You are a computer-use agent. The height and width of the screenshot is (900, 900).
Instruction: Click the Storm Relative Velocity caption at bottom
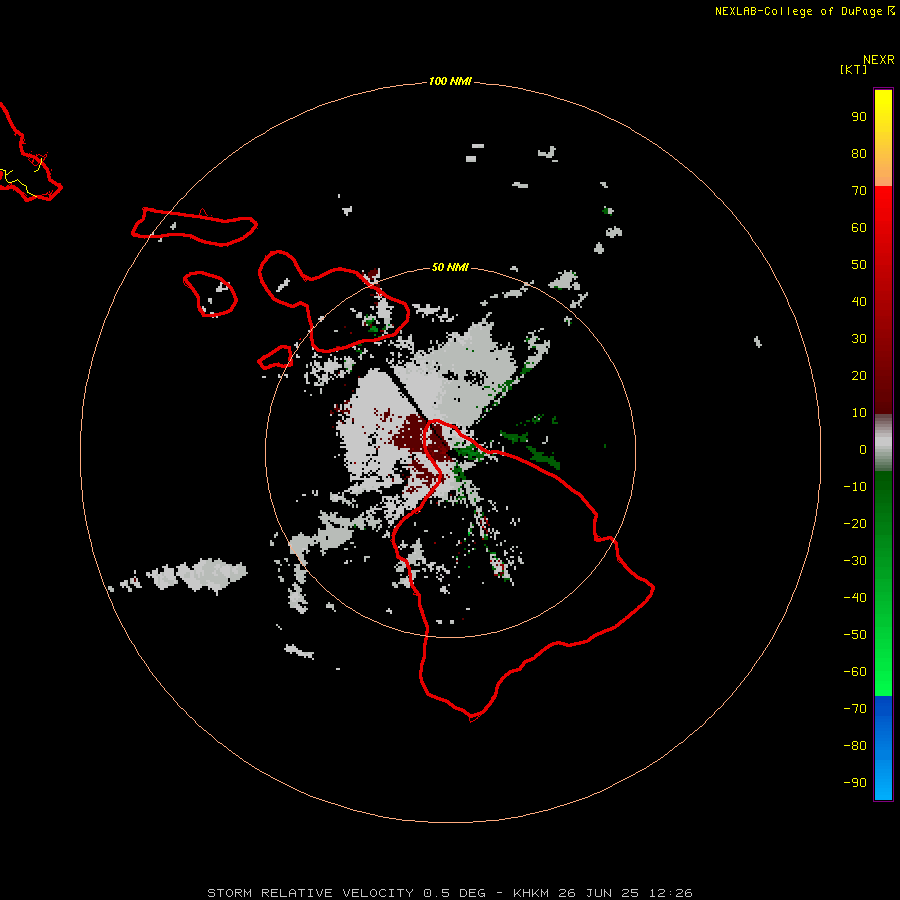click(449, 893)
